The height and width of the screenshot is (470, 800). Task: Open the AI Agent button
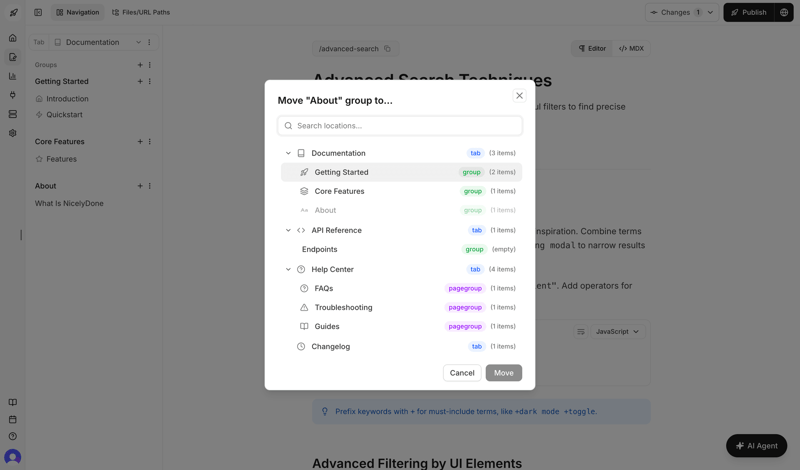pyautogui.click(x=757, y=446)
